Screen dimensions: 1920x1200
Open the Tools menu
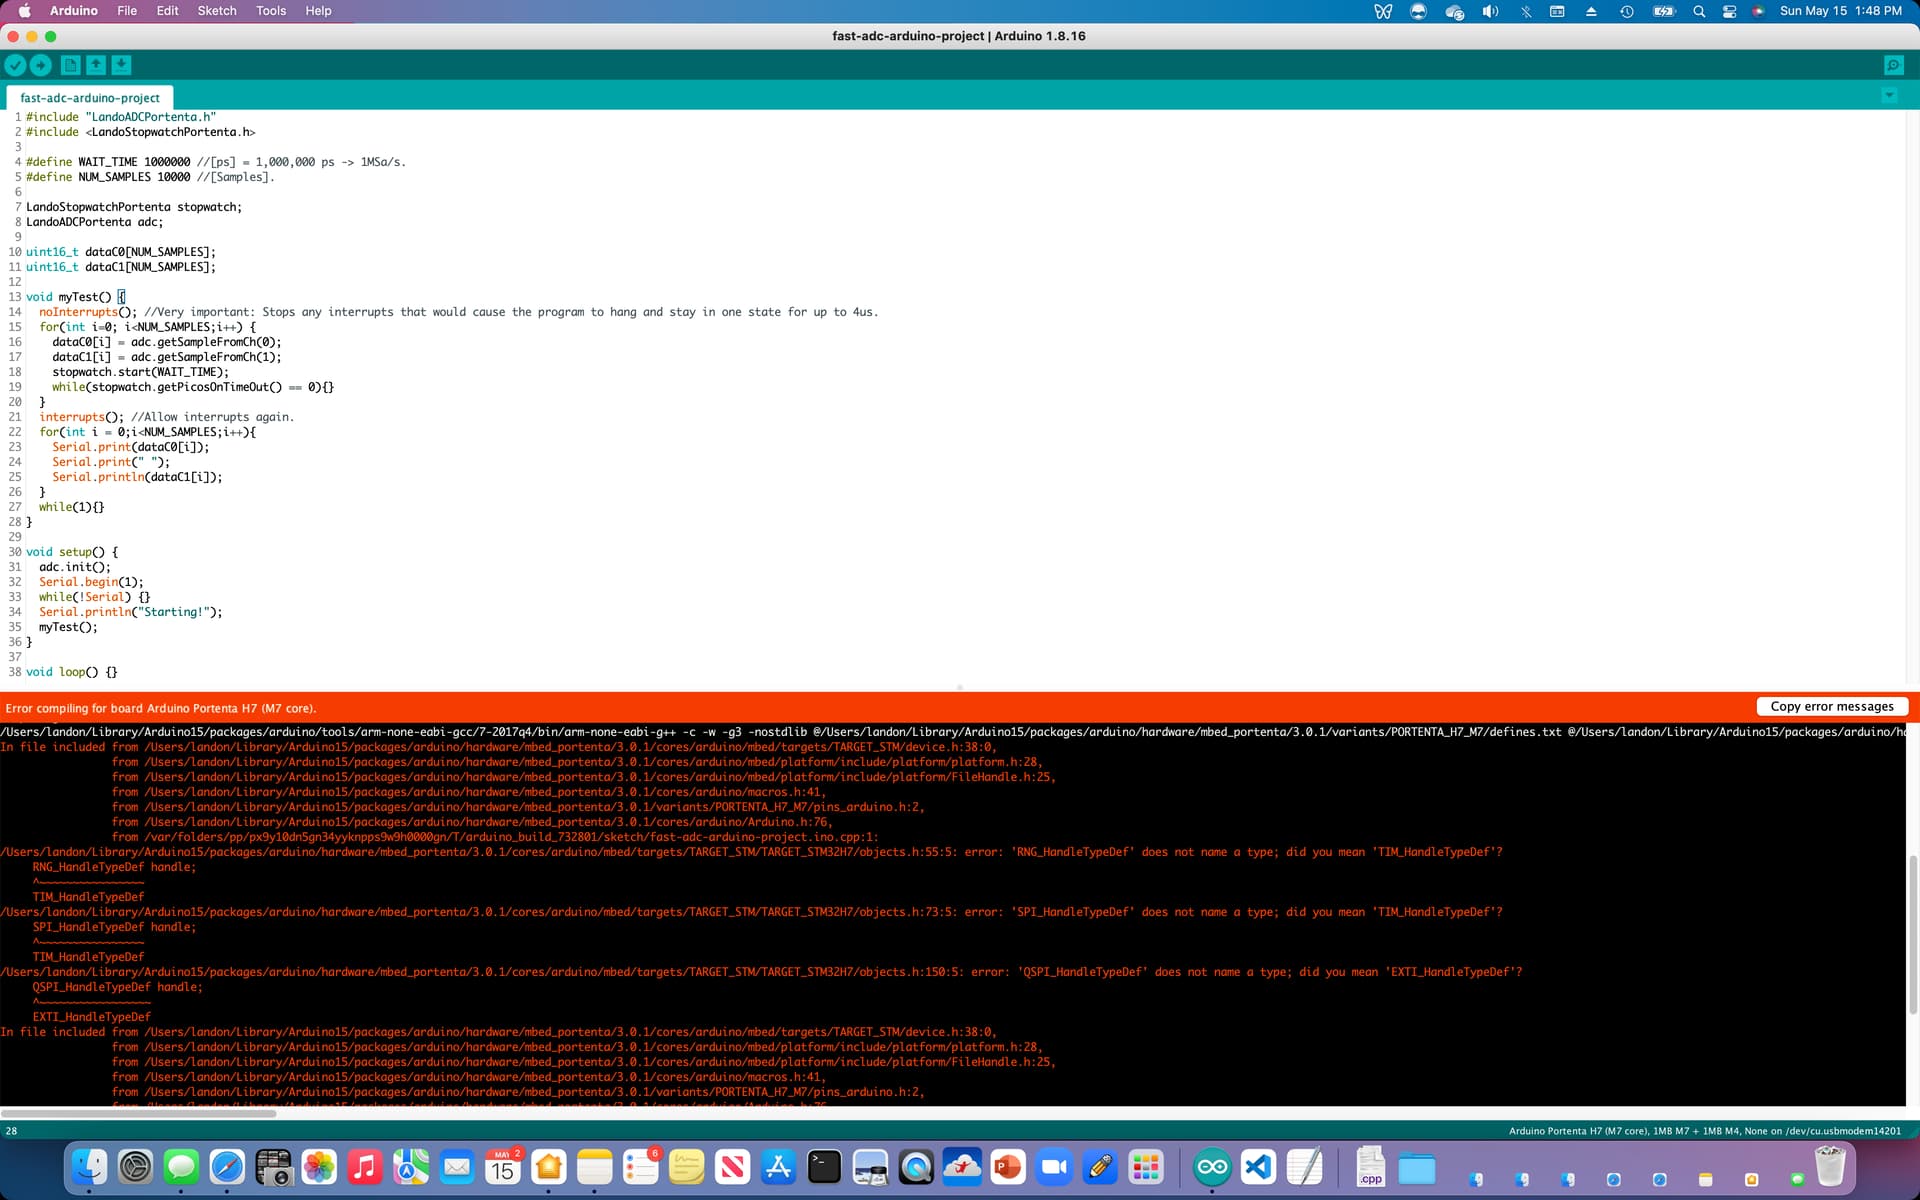[269, 11]
